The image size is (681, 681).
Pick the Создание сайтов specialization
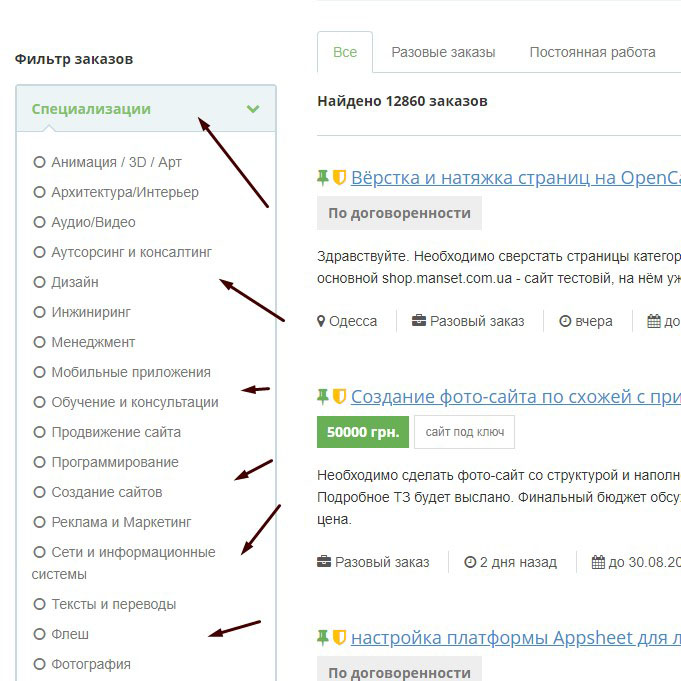point(40,492)
